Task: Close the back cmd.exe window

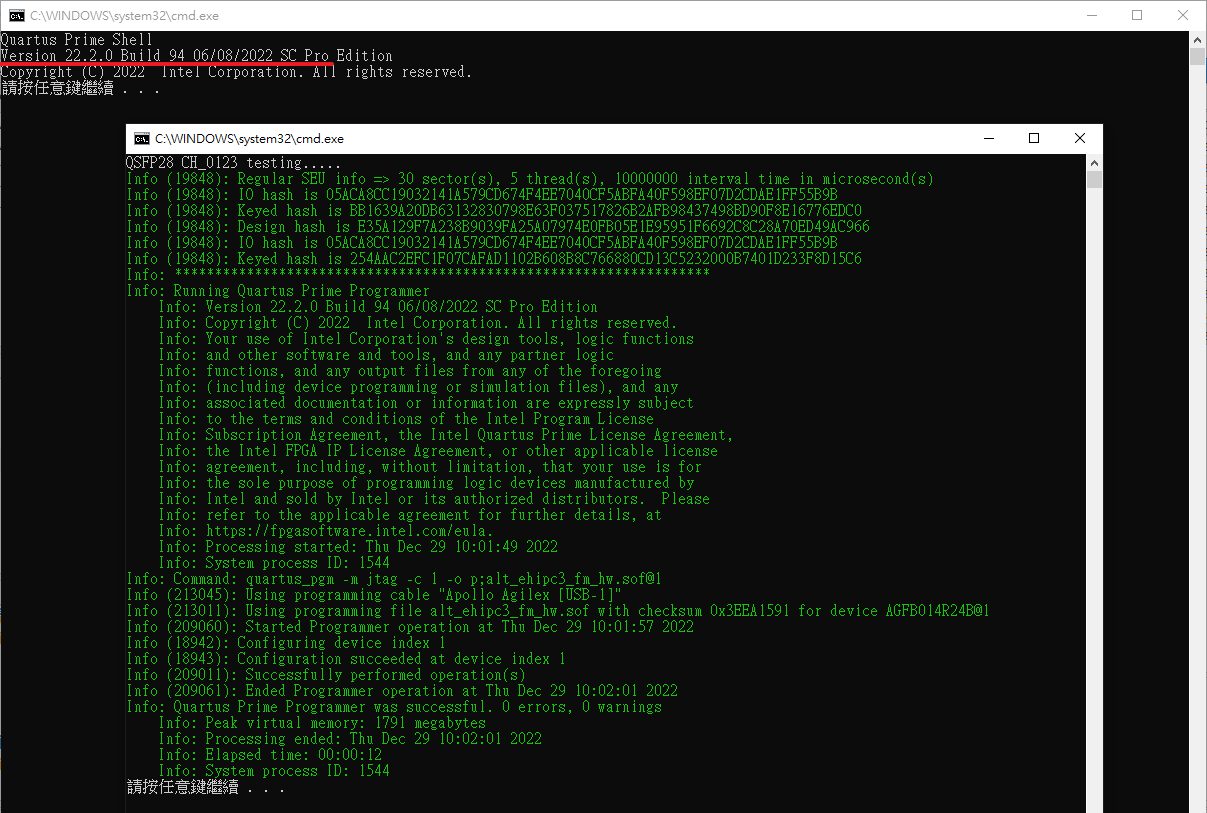Action: [1183, 15]
